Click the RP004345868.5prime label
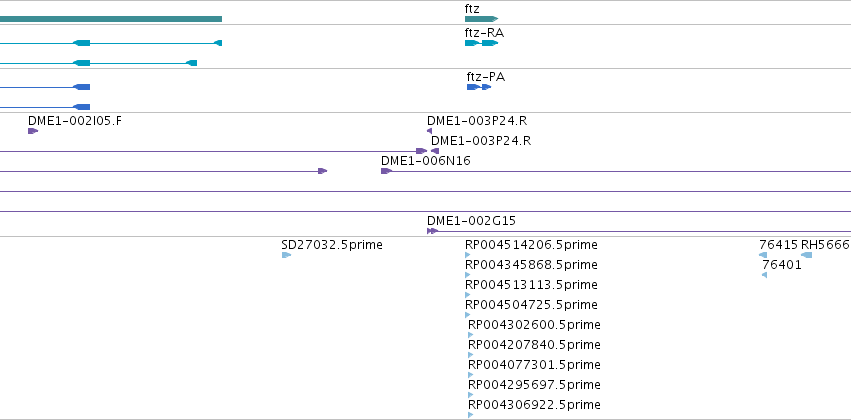 tap(531, 265)
